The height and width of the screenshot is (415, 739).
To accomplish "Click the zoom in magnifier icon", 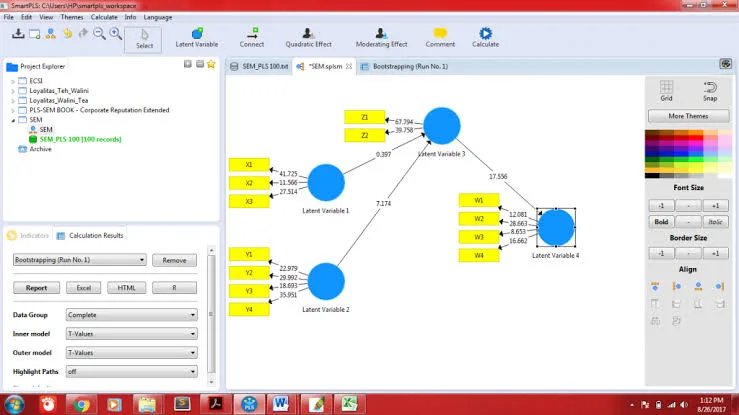I will (115, 33).
